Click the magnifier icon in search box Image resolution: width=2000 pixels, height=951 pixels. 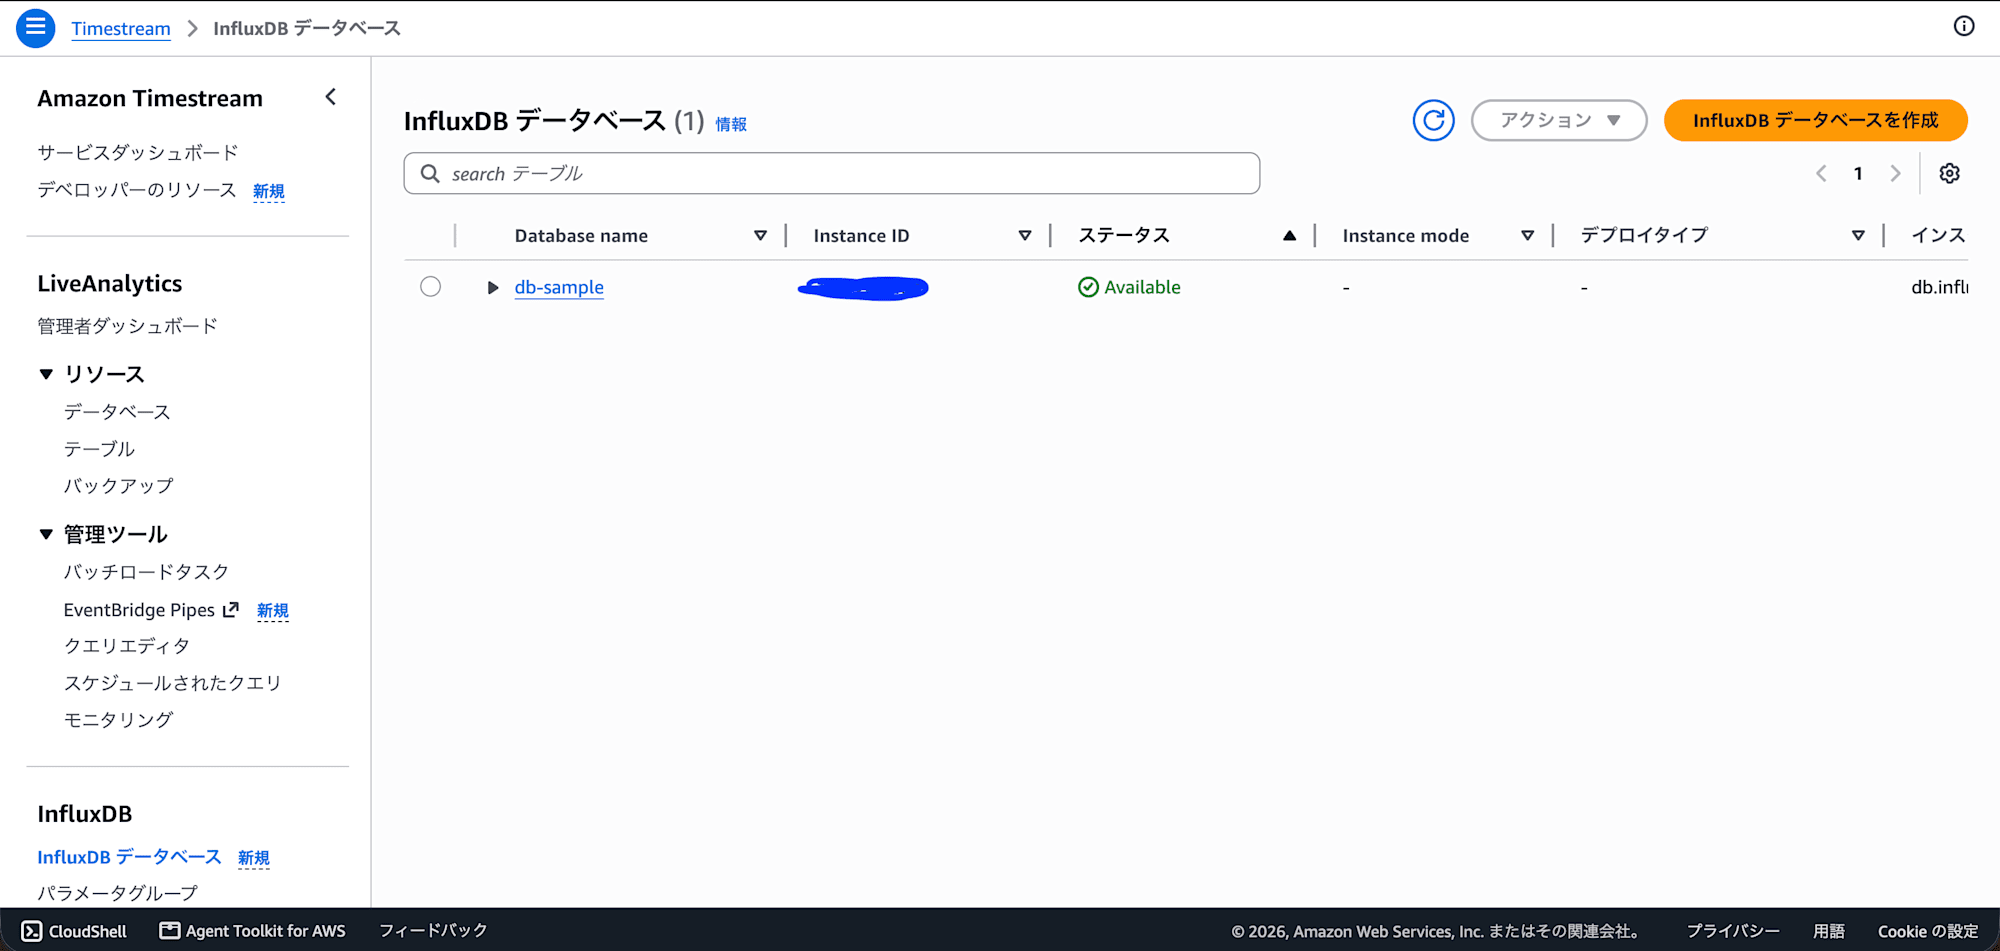430,174
